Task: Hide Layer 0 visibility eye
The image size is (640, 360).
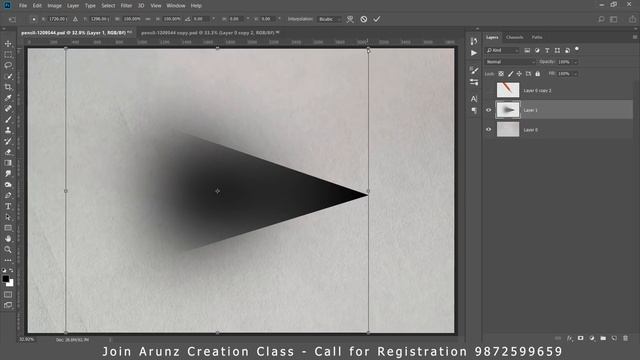Action: pyautogui.click(x=489, y=129)
